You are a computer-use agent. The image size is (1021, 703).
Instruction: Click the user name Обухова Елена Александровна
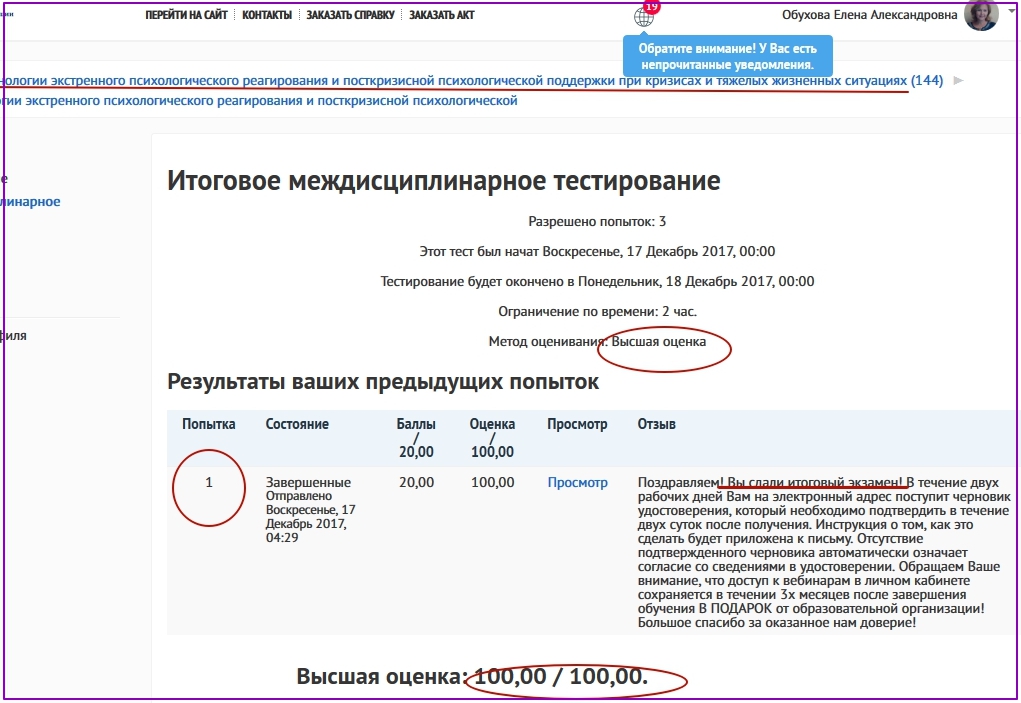(x=869, y=15)
